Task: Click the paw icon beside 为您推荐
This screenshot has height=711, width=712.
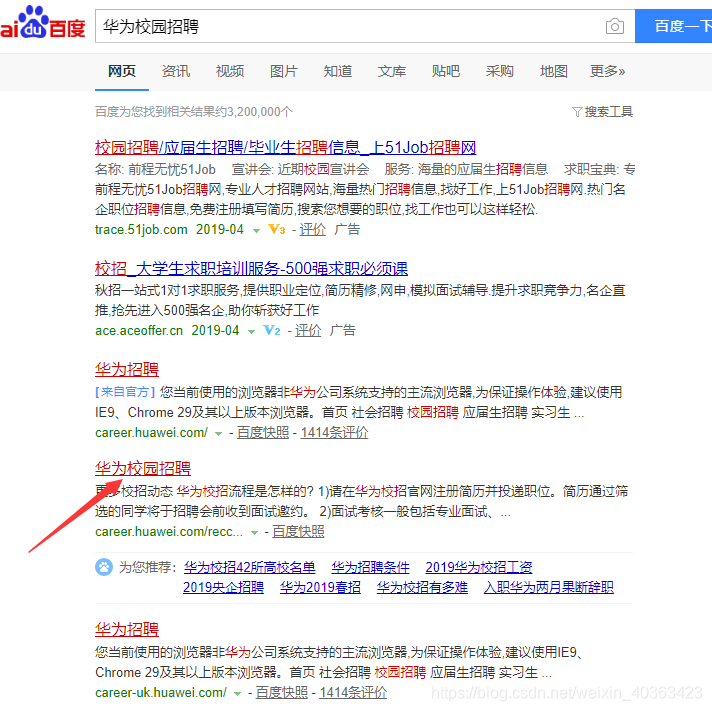Action: 104,567
